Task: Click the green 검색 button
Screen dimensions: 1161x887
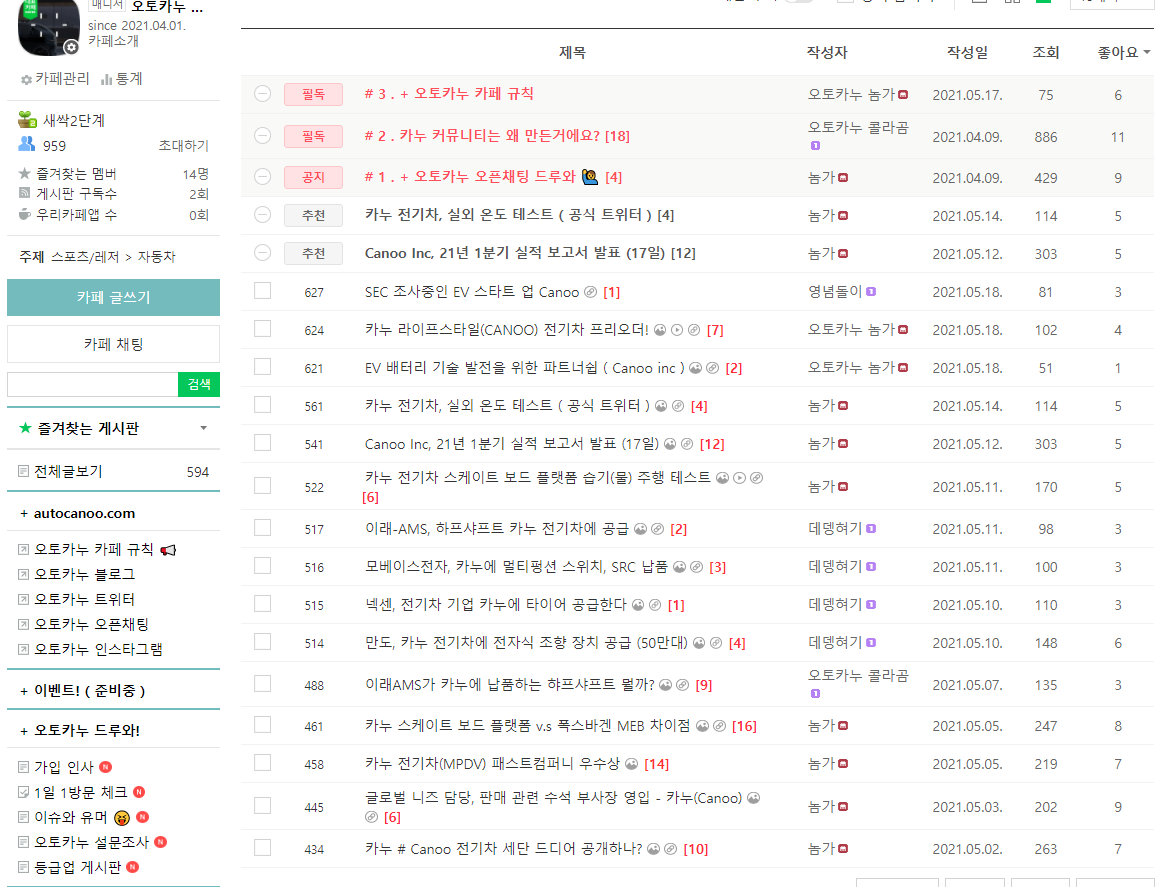Action: (199, 385)
